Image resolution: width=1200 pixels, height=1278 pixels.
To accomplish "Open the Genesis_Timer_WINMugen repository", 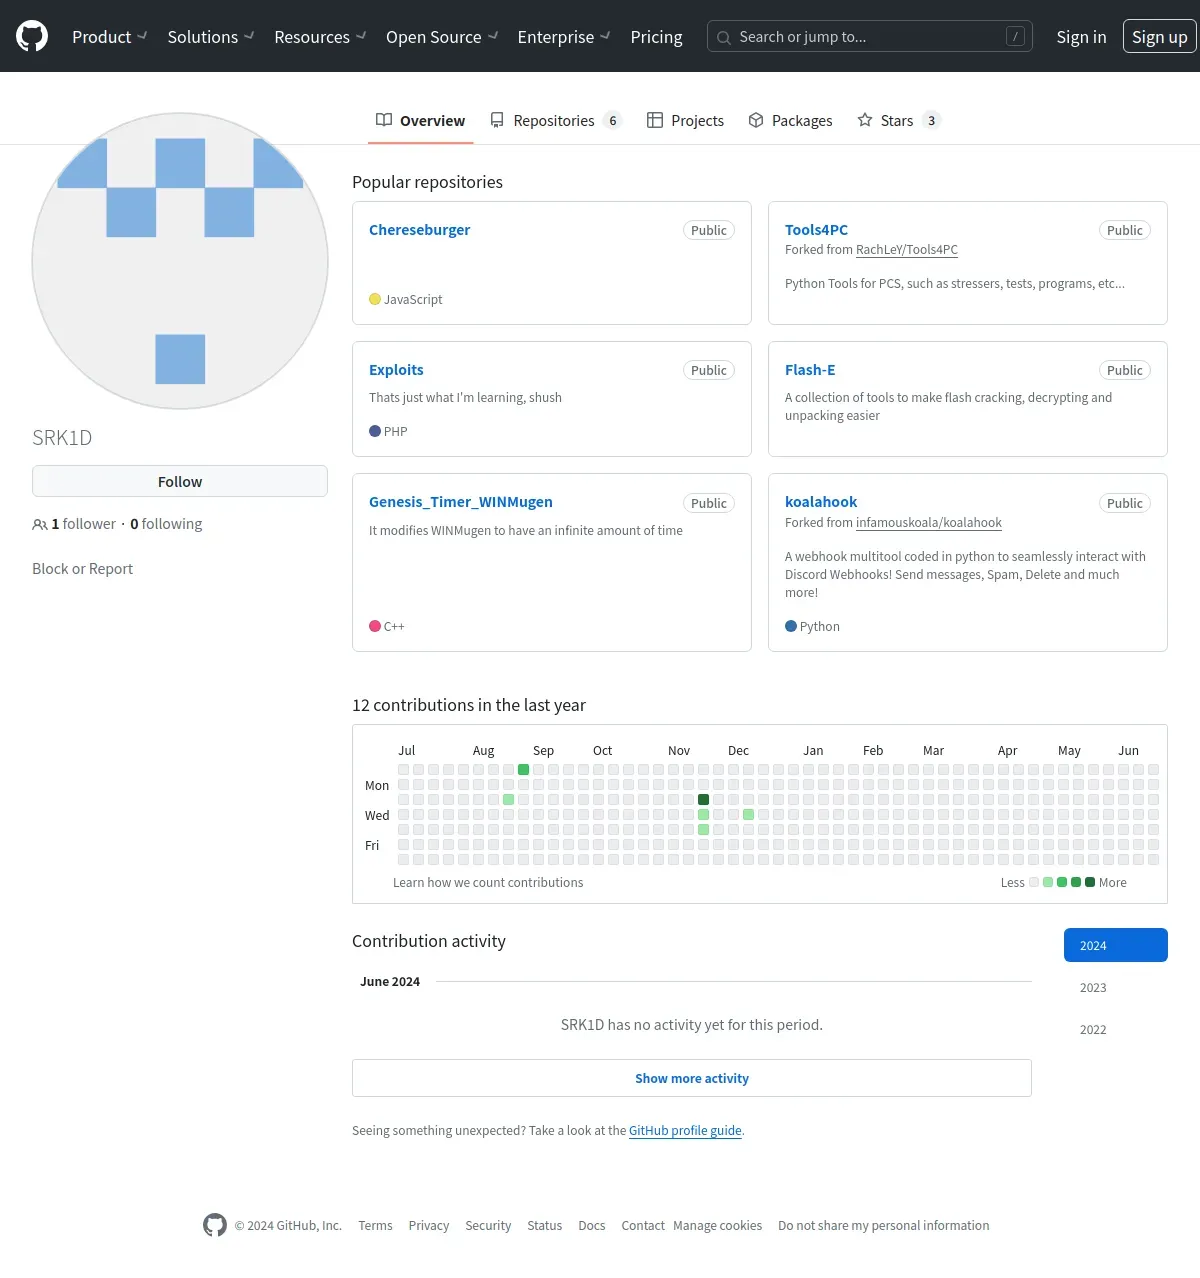I will click(x=461, y=502).
